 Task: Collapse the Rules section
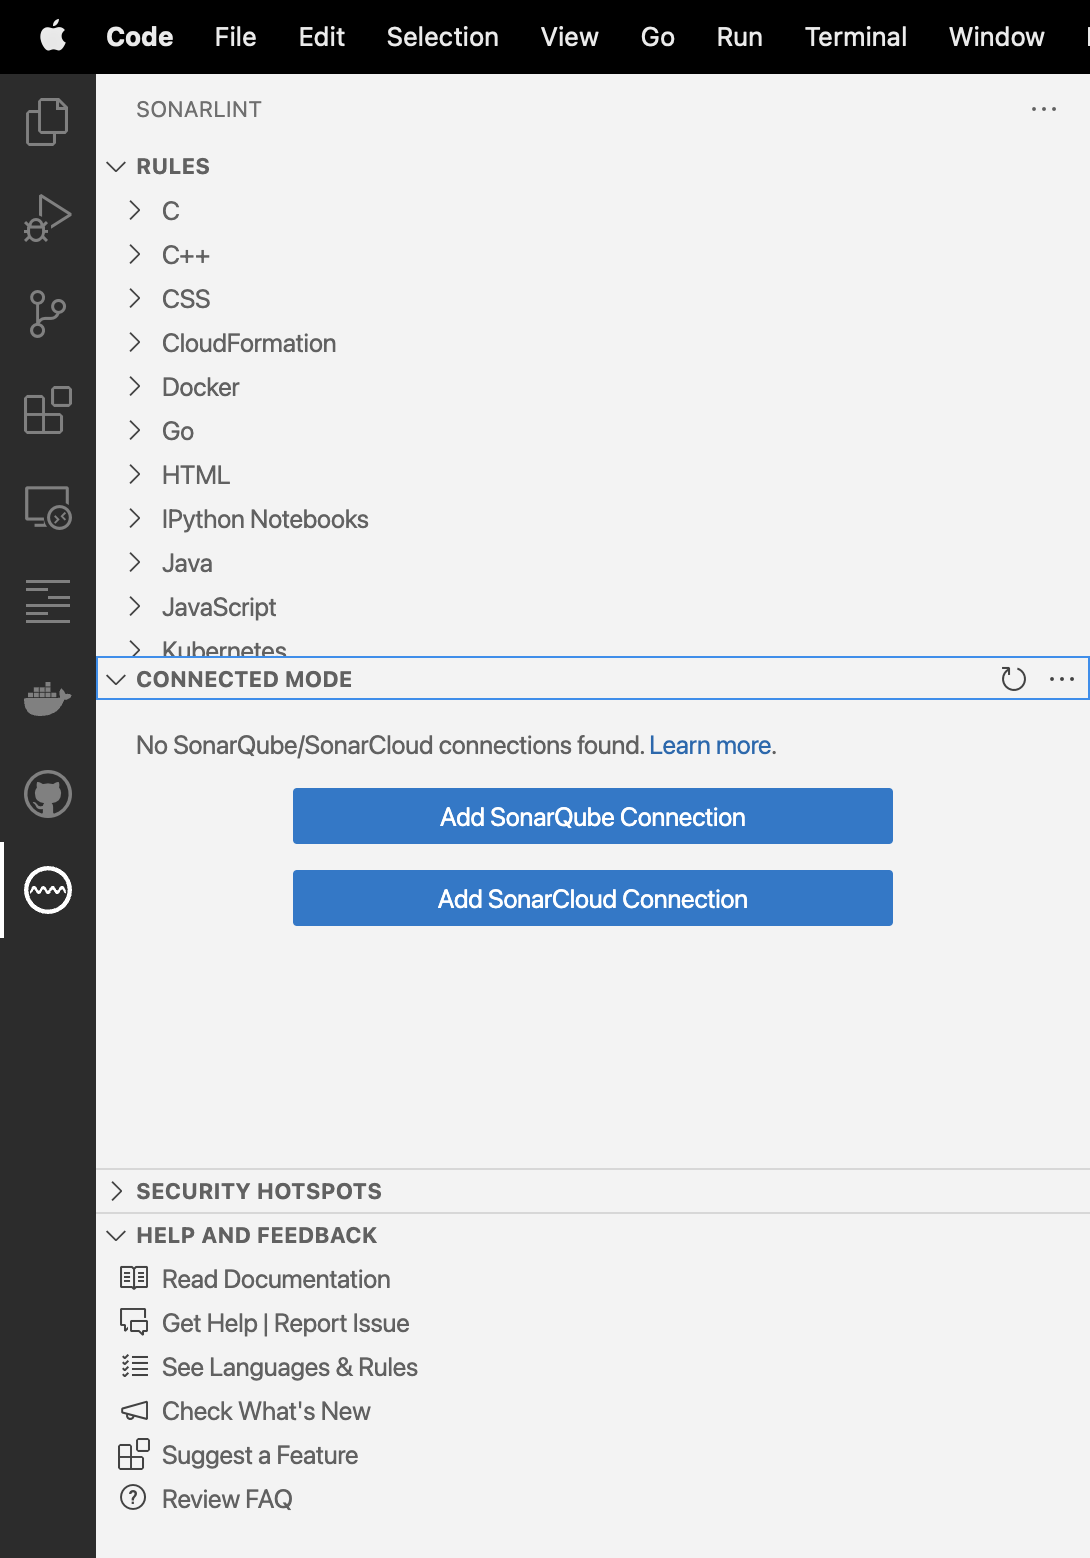[x=116, y=166]
